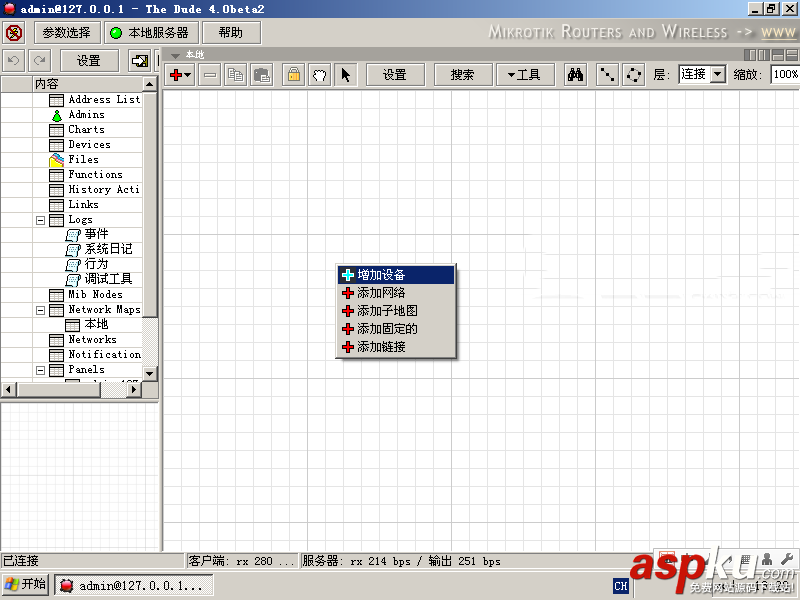Click the red disconnect icon at top left
Image resolution: width=800 pixels, height=600 pixels.
tap(14, 33)
